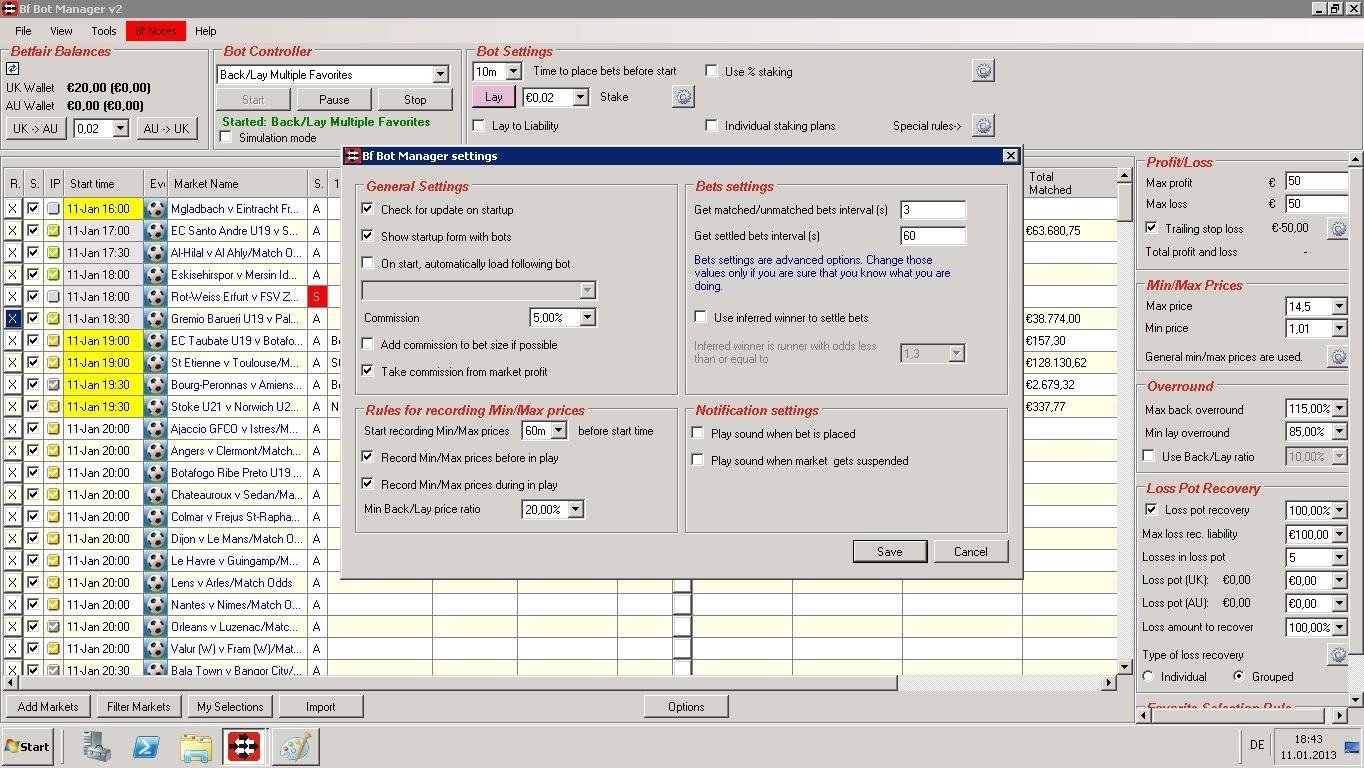The image size is (1364, 768).
Task: Open Special rules gear icon
Action: click(983, 126)
